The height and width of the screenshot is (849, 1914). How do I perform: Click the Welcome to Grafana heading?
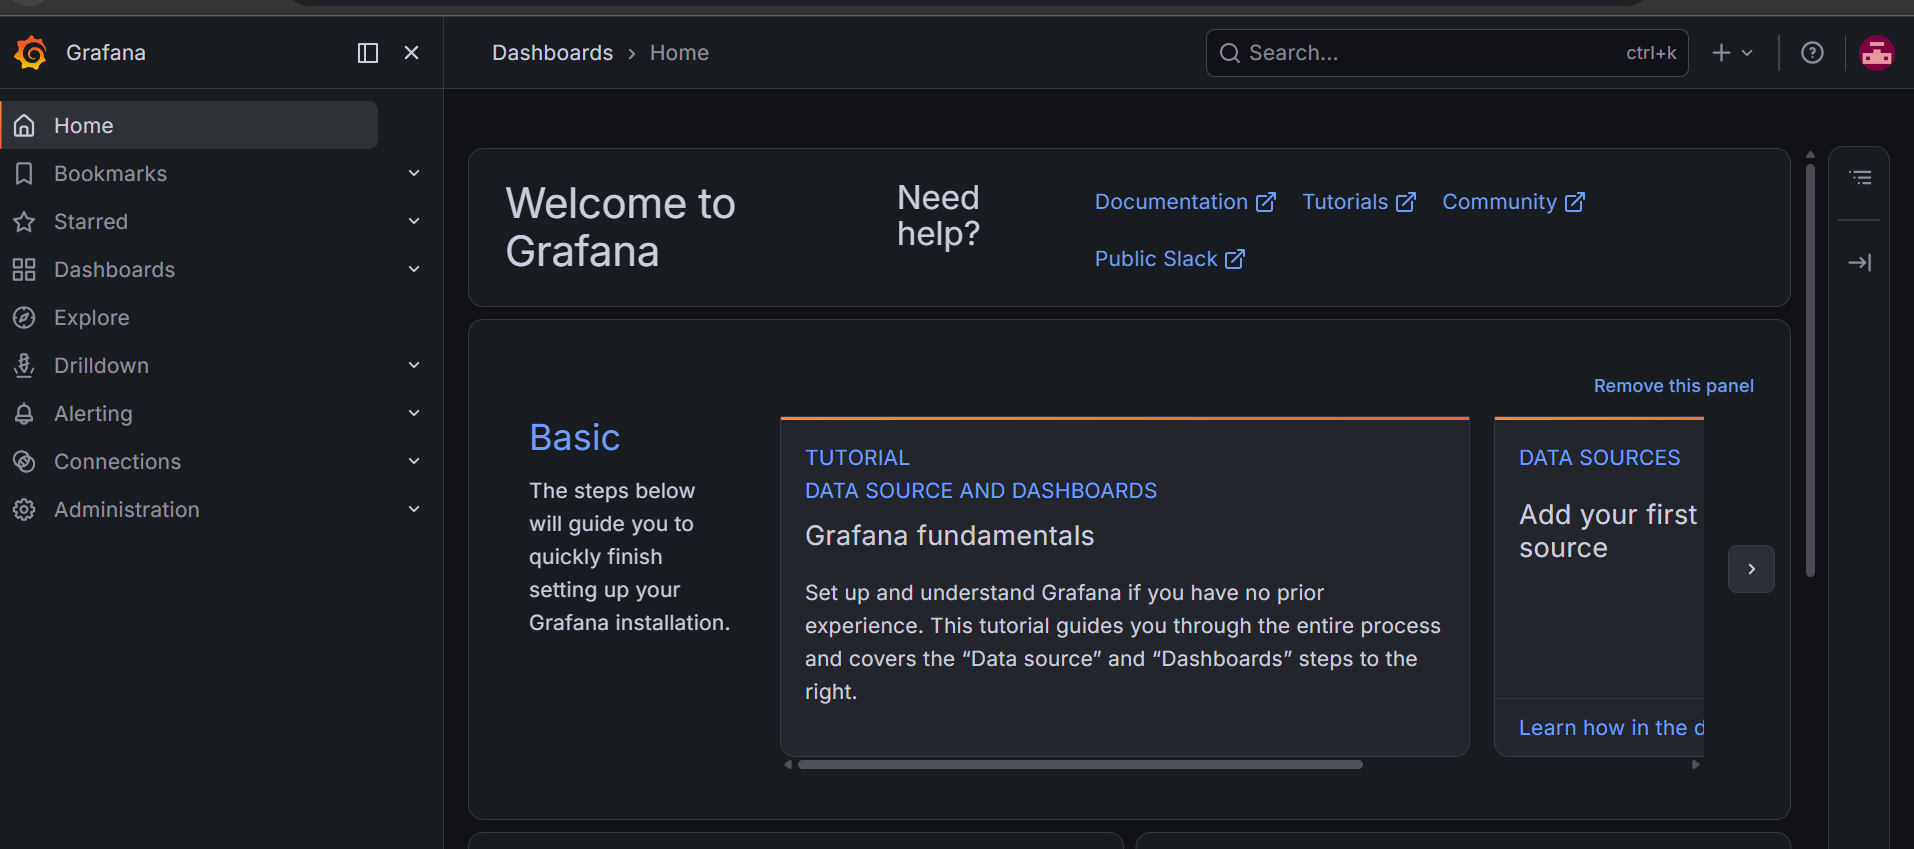[x=620, y=227]
